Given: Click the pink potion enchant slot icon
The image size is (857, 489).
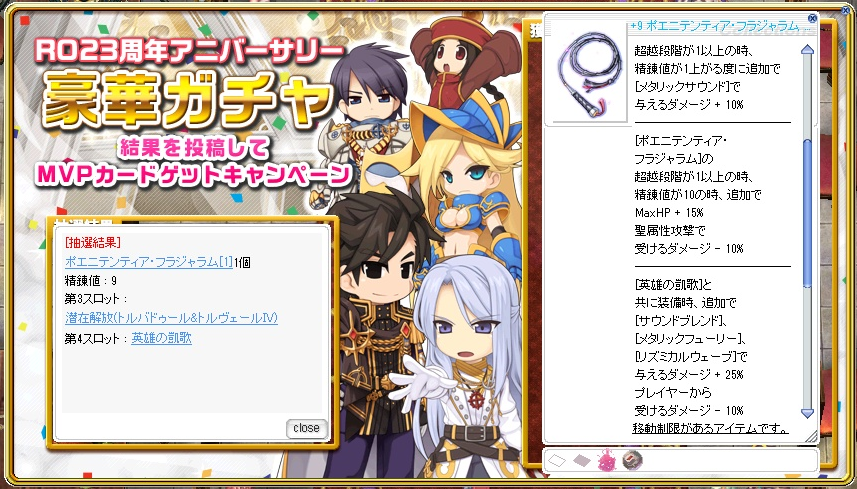Looking at the screenshot, I should point(606,461).
